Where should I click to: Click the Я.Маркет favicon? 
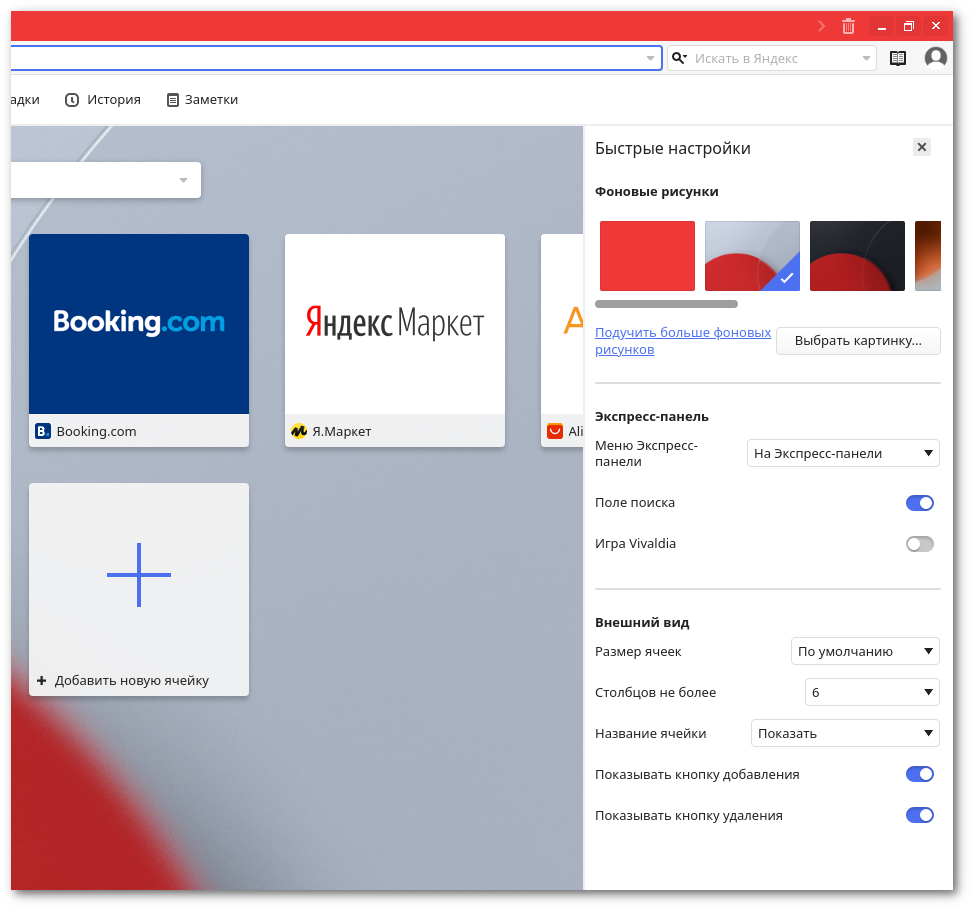pyautogui.click(x=299, y=431)
